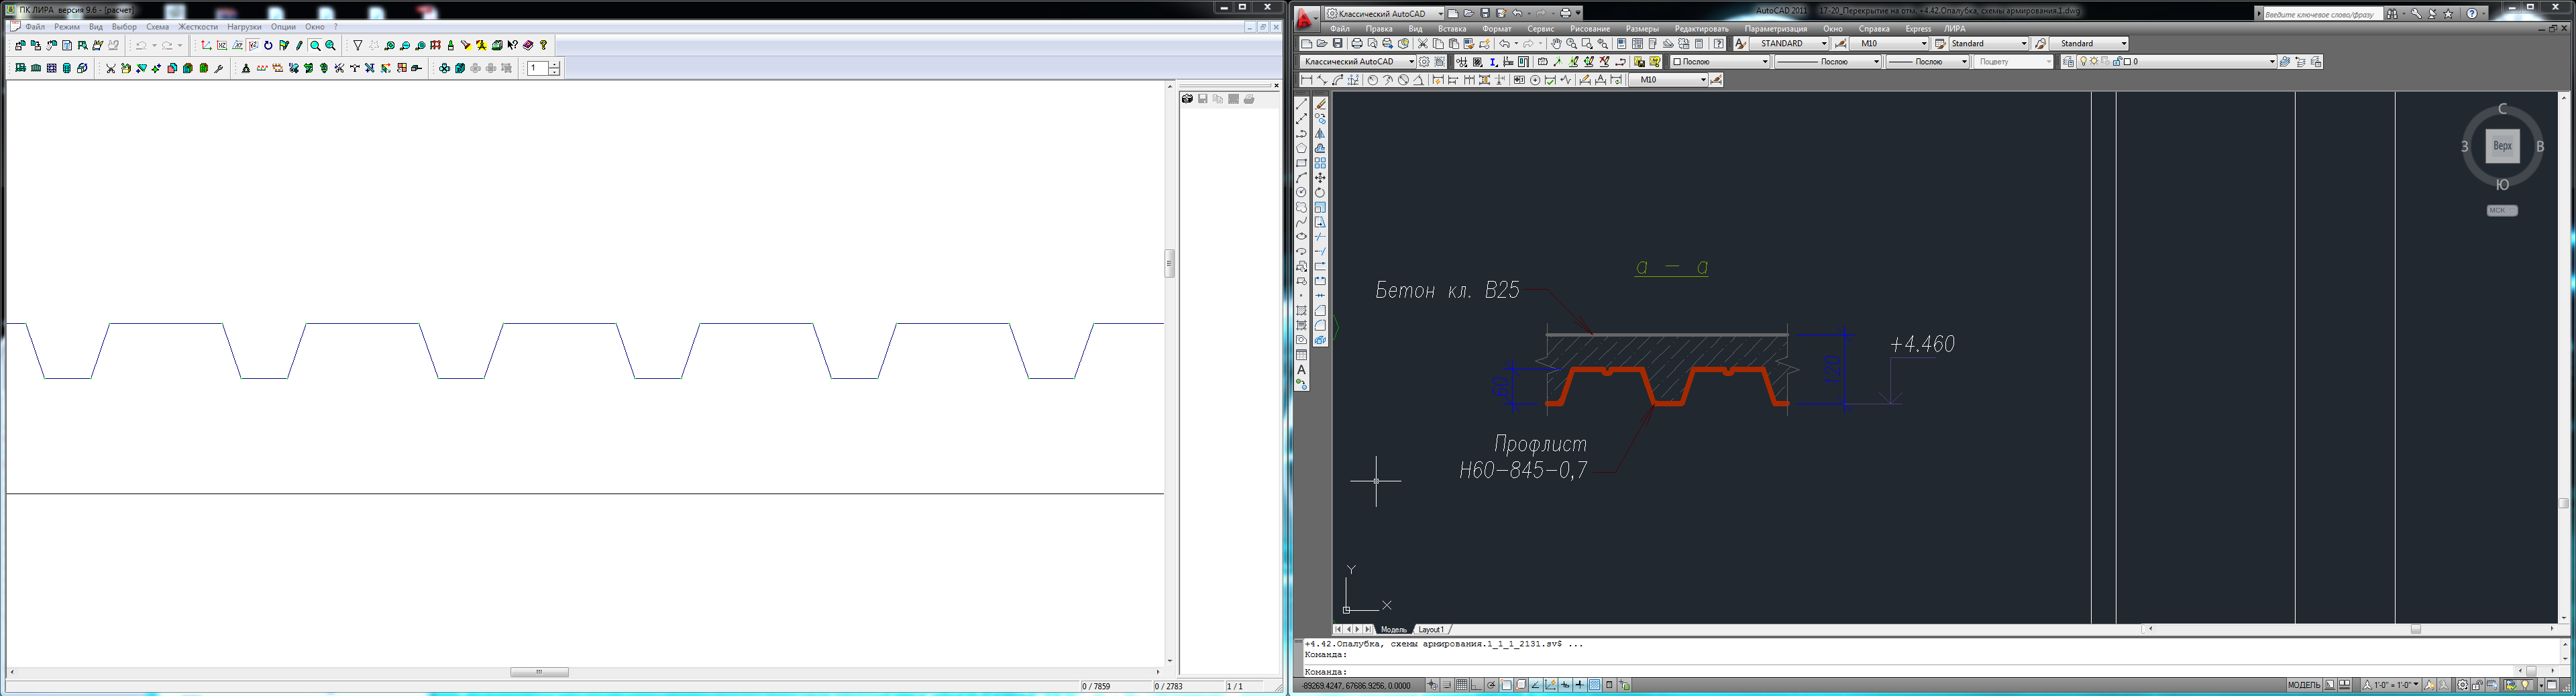2576x696 pixels.
Task: Click the linear dimension icon in AutoCAD dimension toolbar
Action: 1307,80
